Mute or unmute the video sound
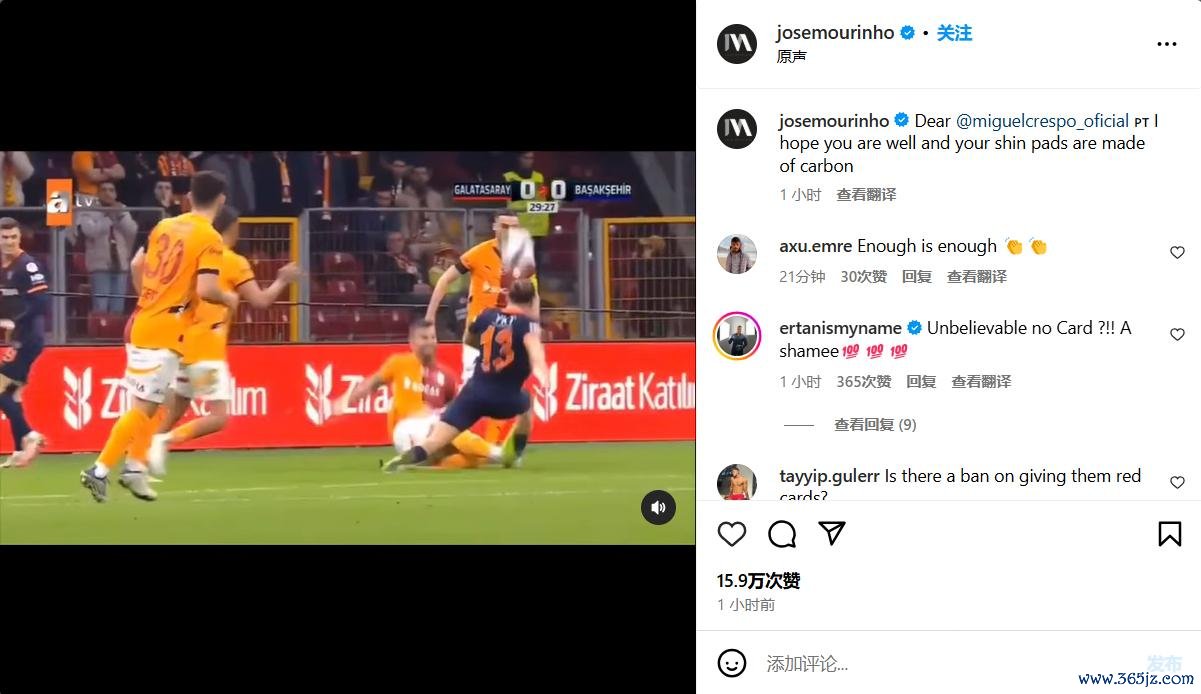Viewport: 1201px width, 694px height. point(658,508)
